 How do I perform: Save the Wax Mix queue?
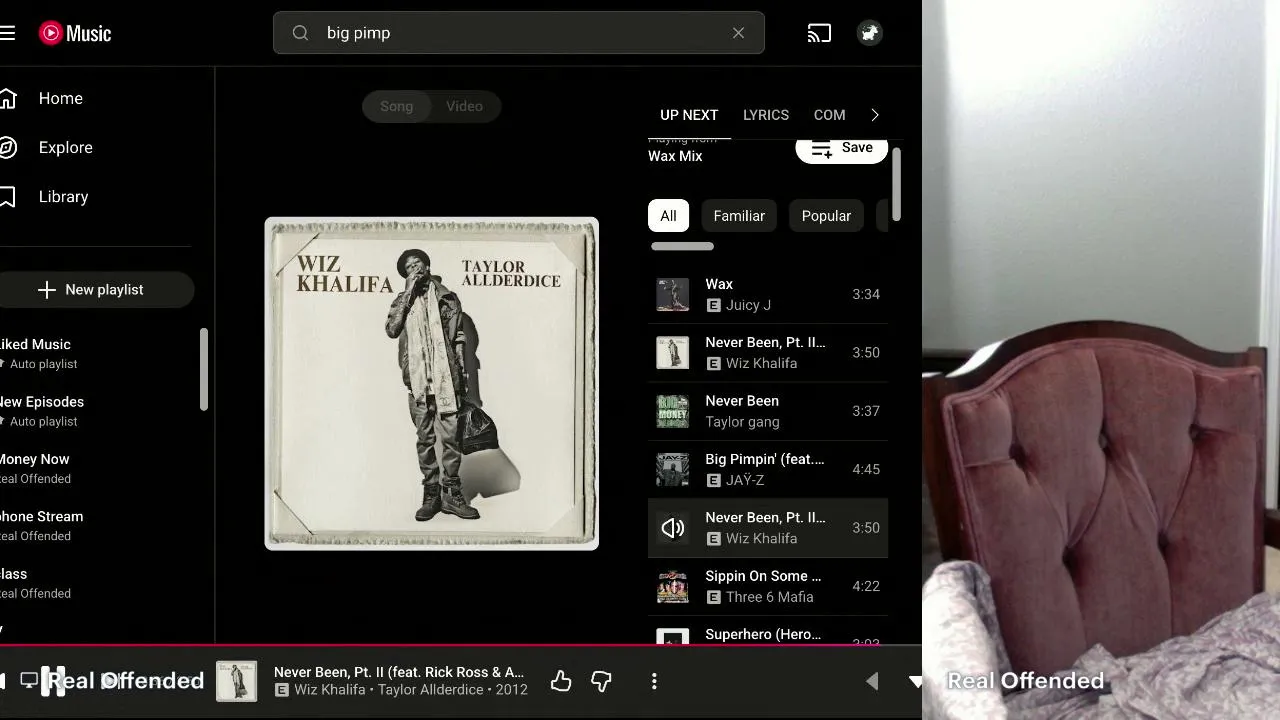coord(841,147)
